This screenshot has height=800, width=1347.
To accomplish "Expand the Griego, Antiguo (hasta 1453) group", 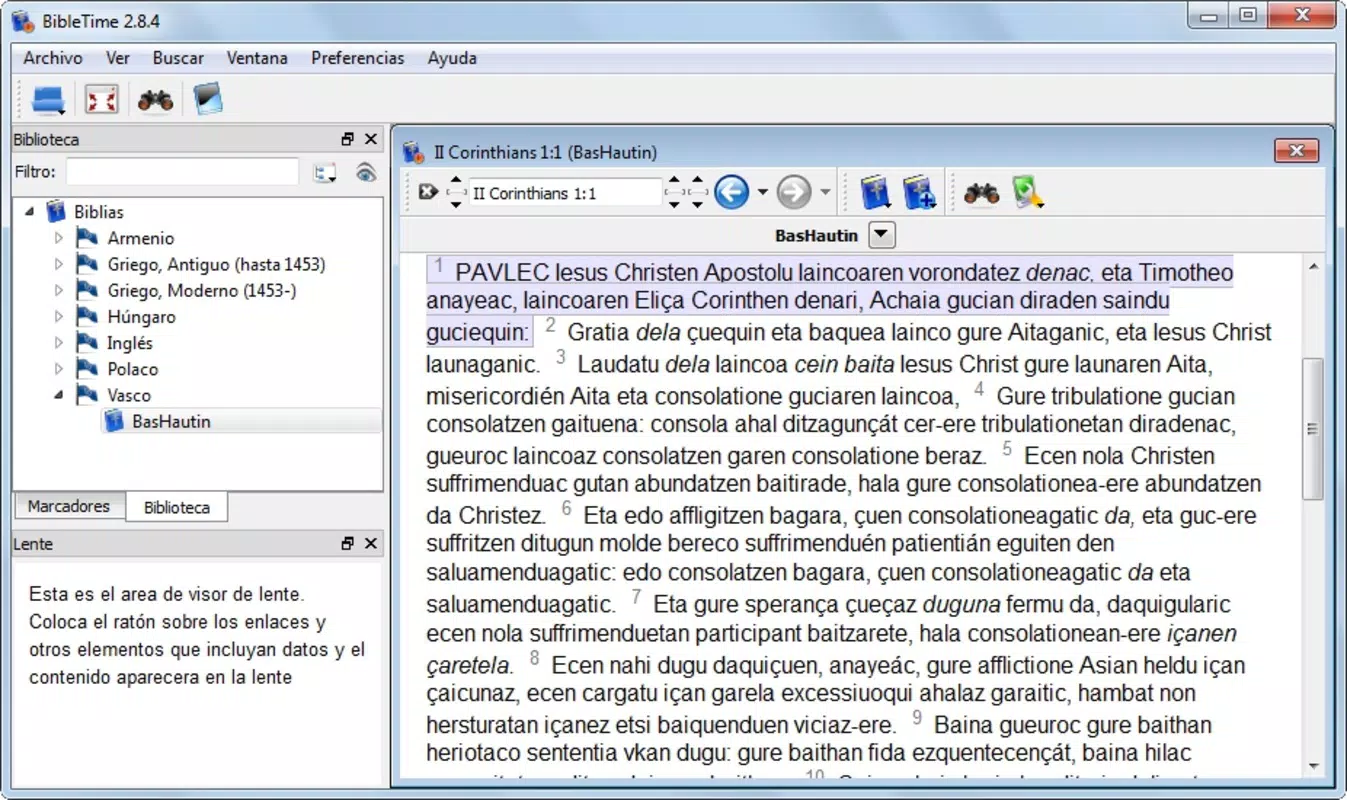I will [58, 264].
